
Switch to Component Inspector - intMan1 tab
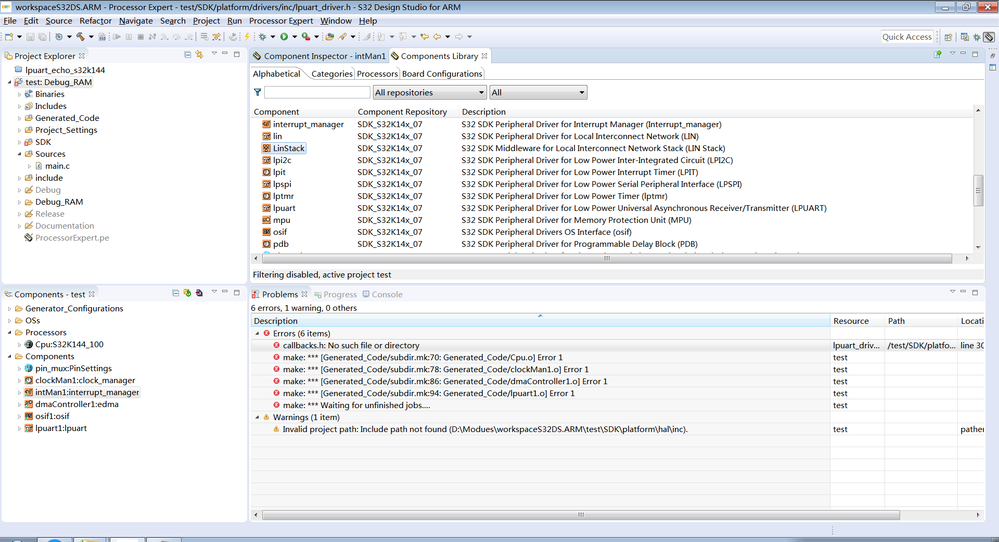point(319,56)
